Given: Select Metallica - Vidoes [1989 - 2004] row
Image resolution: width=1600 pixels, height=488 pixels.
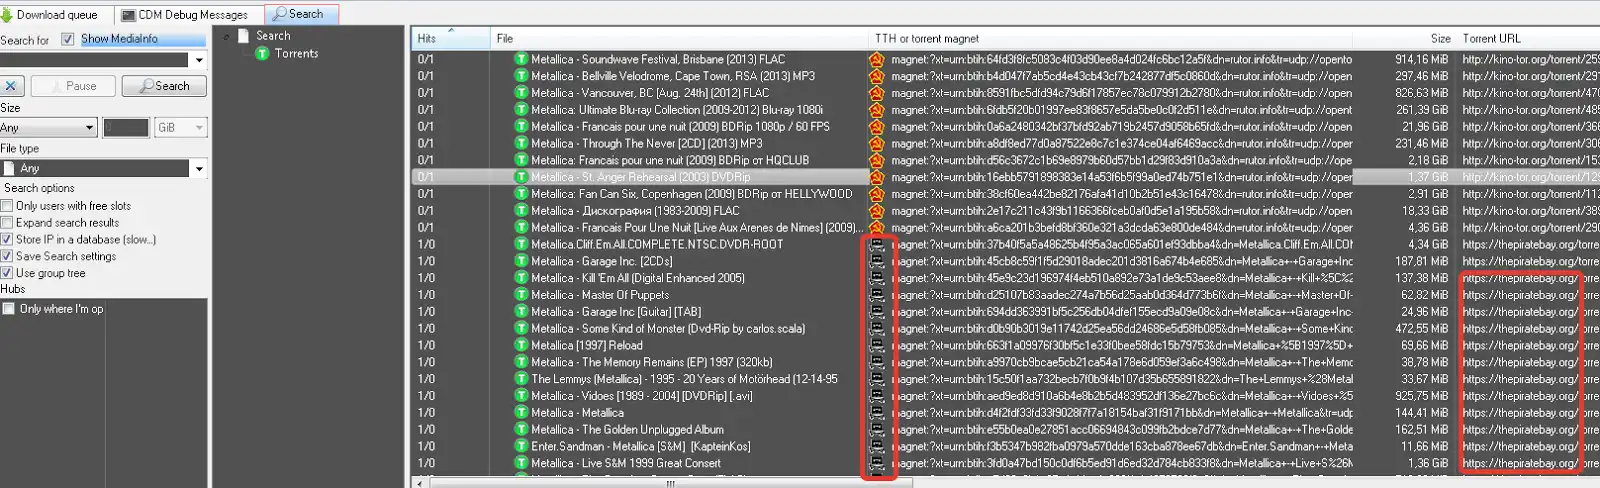Looking at the screenshot, I should [1005, 396].
